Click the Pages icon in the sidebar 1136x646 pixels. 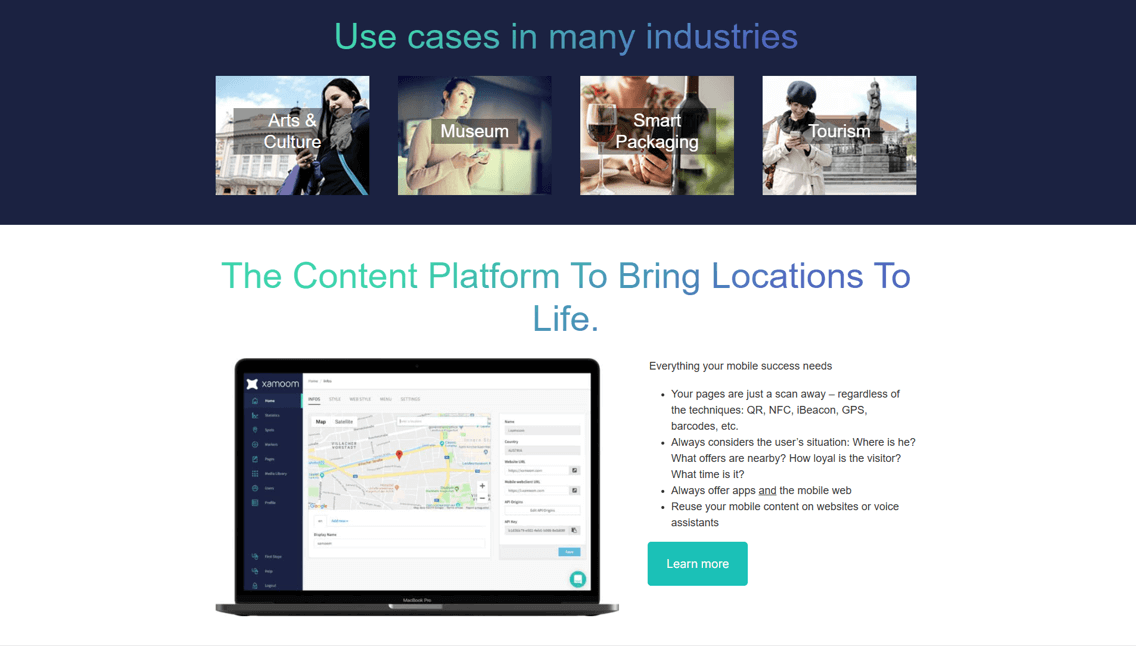255,459
